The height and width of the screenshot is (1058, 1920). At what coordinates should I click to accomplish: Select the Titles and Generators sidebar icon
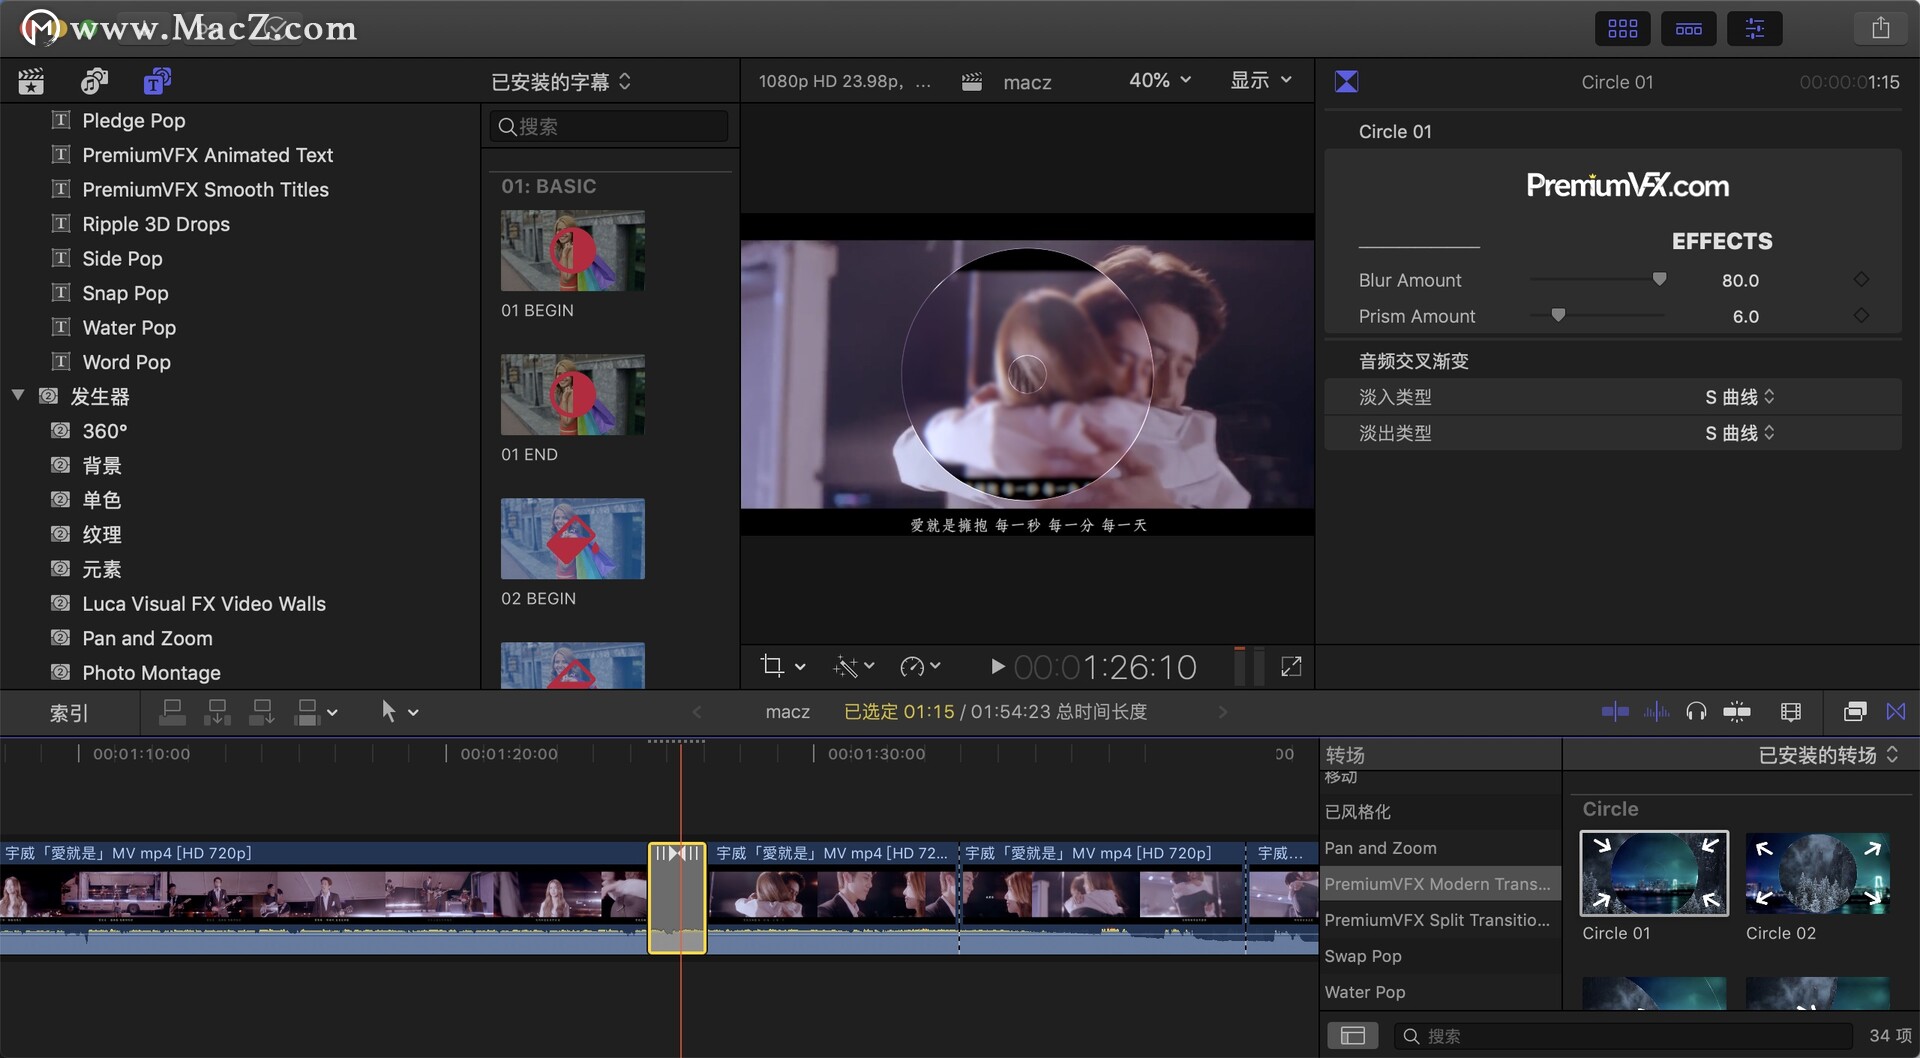[157, 81]
